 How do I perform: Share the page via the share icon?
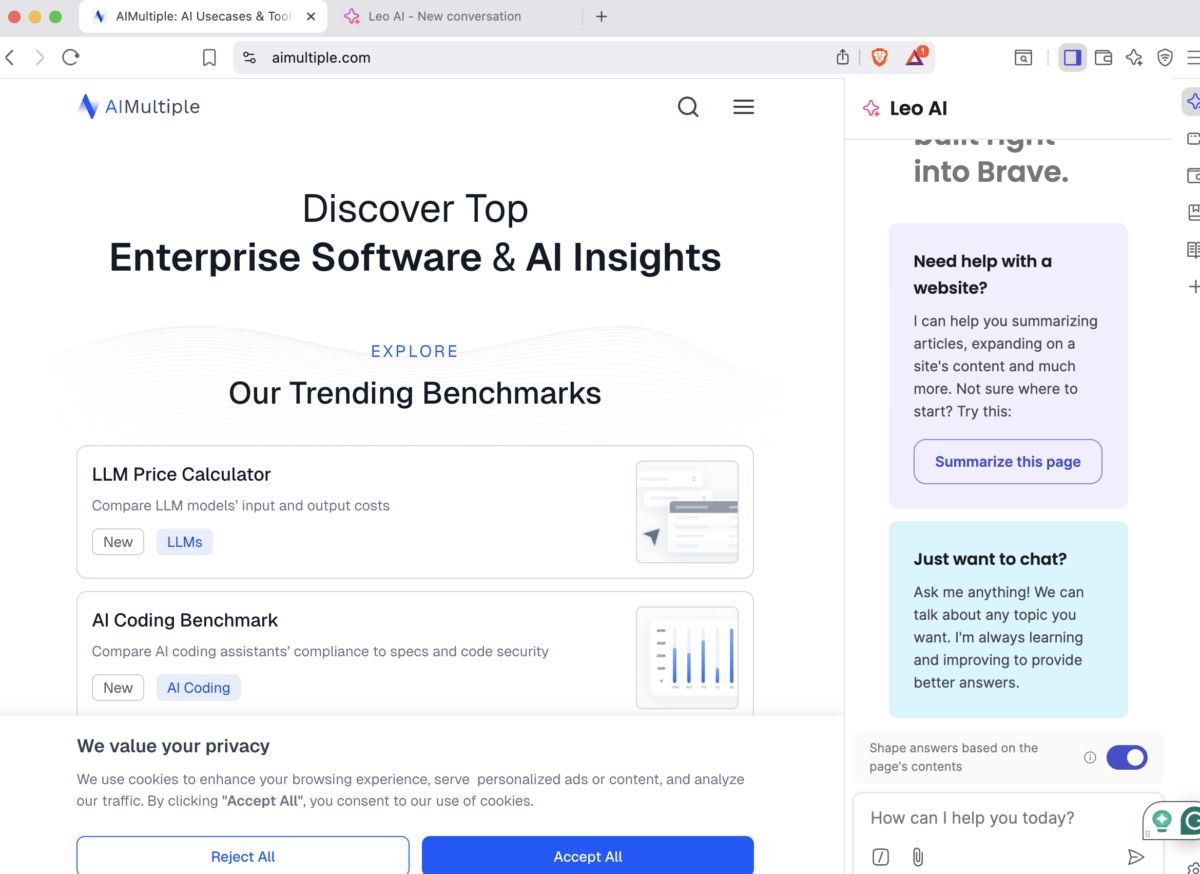(x=842, y=57)
